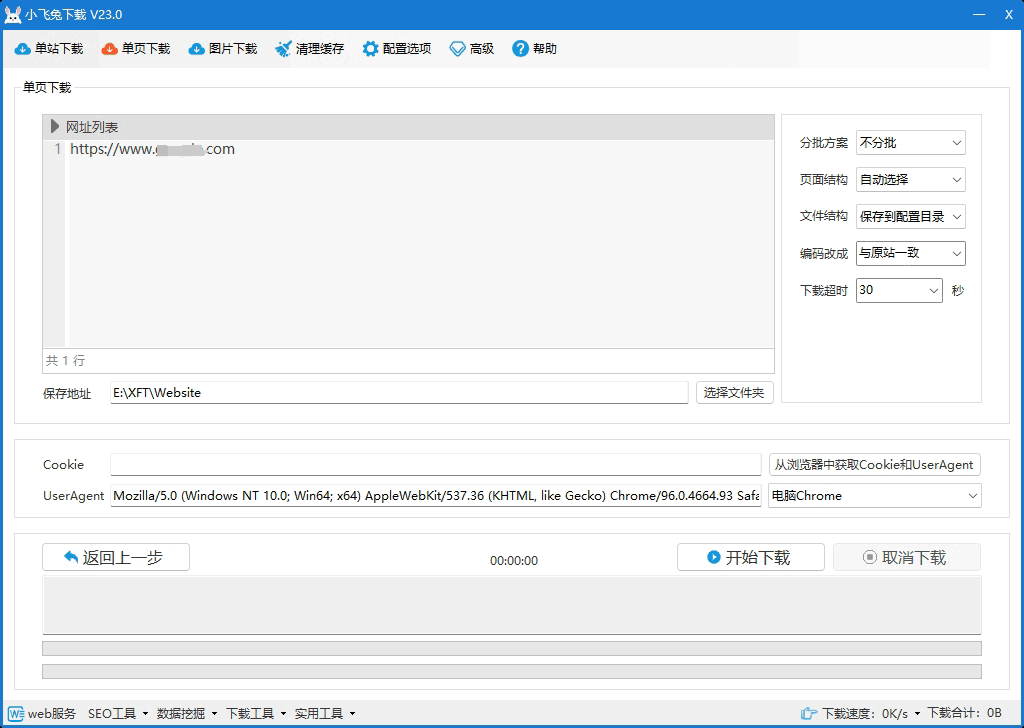Expand the 网址列表 disclosure triangle
The width and height of the screenshot is (1024, 728).
coord(55,127)
